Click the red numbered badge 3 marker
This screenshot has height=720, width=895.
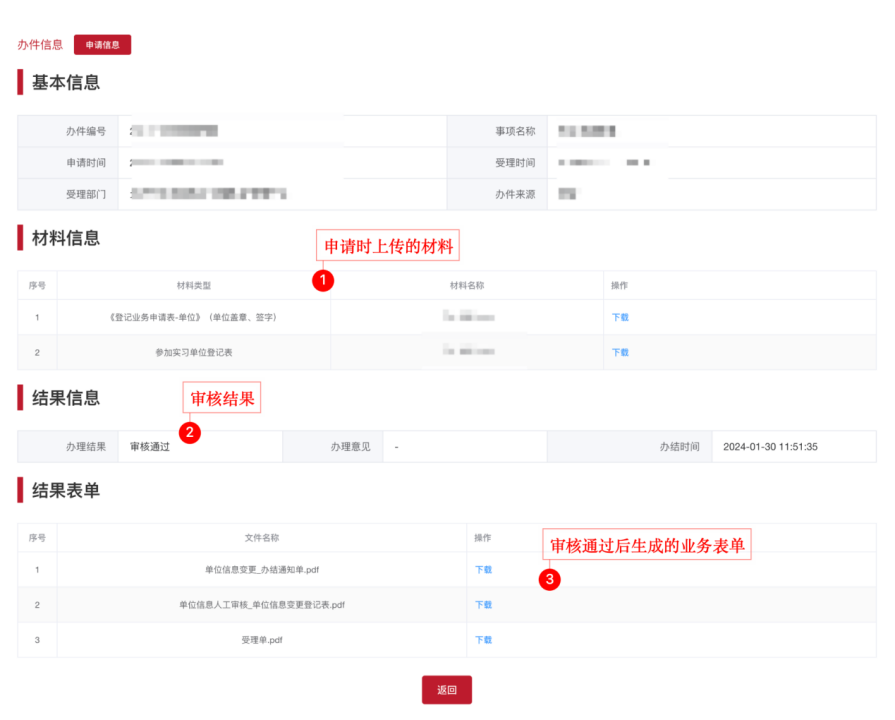(549, 579)
